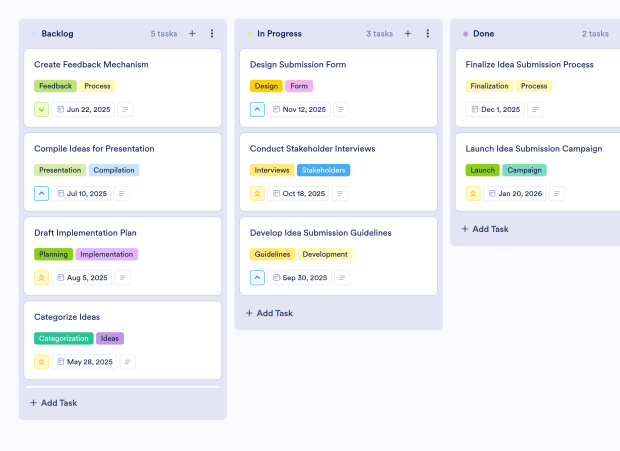The width and height of the screenshot is (620, 451).
Task: Click description icon on Create Feedback Mechanism card
Action: [x=126, y=110]
